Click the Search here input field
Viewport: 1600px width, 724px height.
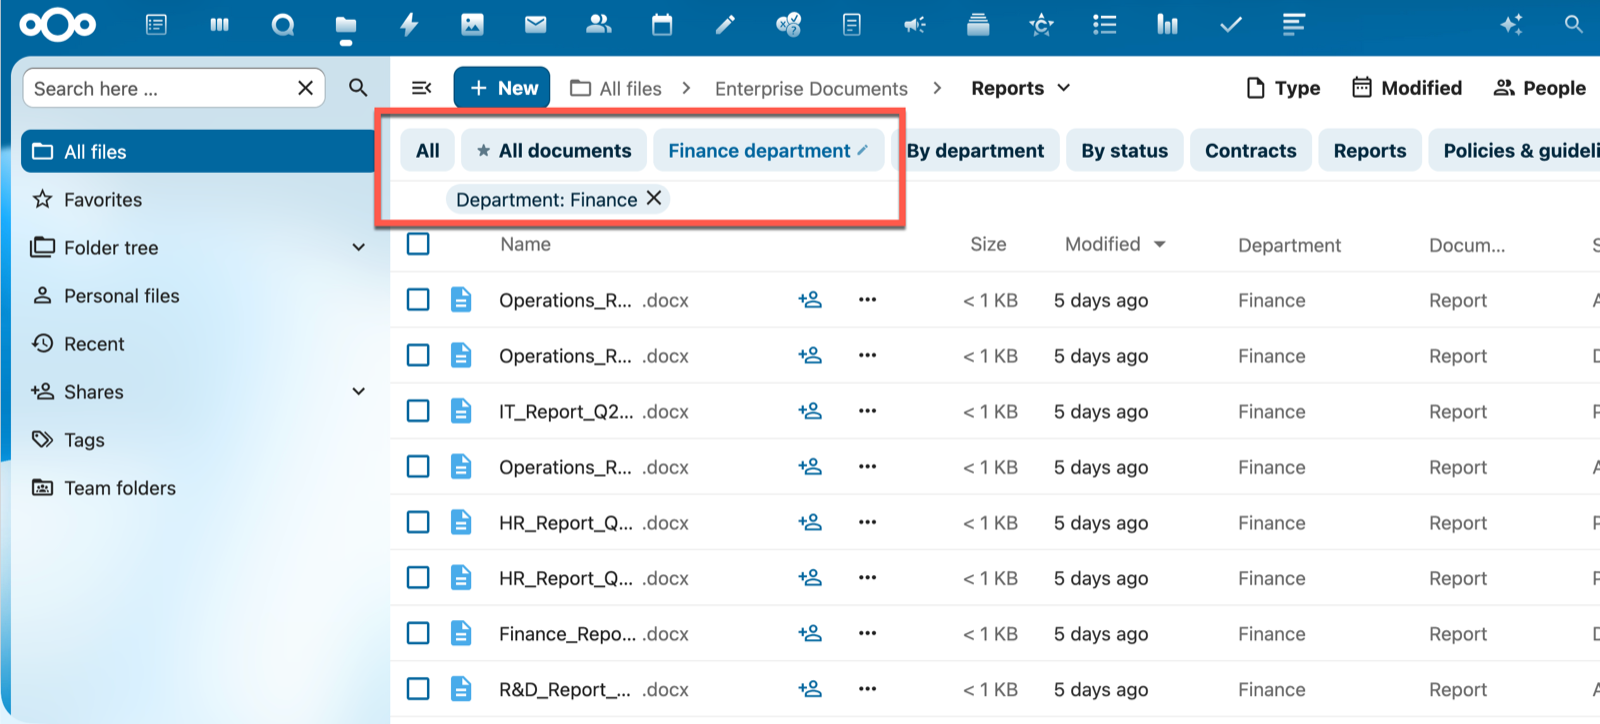(x=160, y=89)
